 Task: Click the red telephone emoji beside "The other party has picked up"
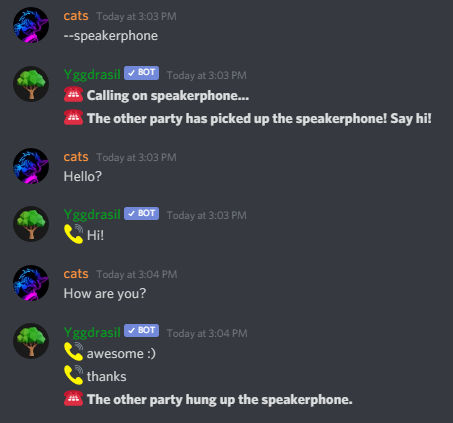coord(73,117)
